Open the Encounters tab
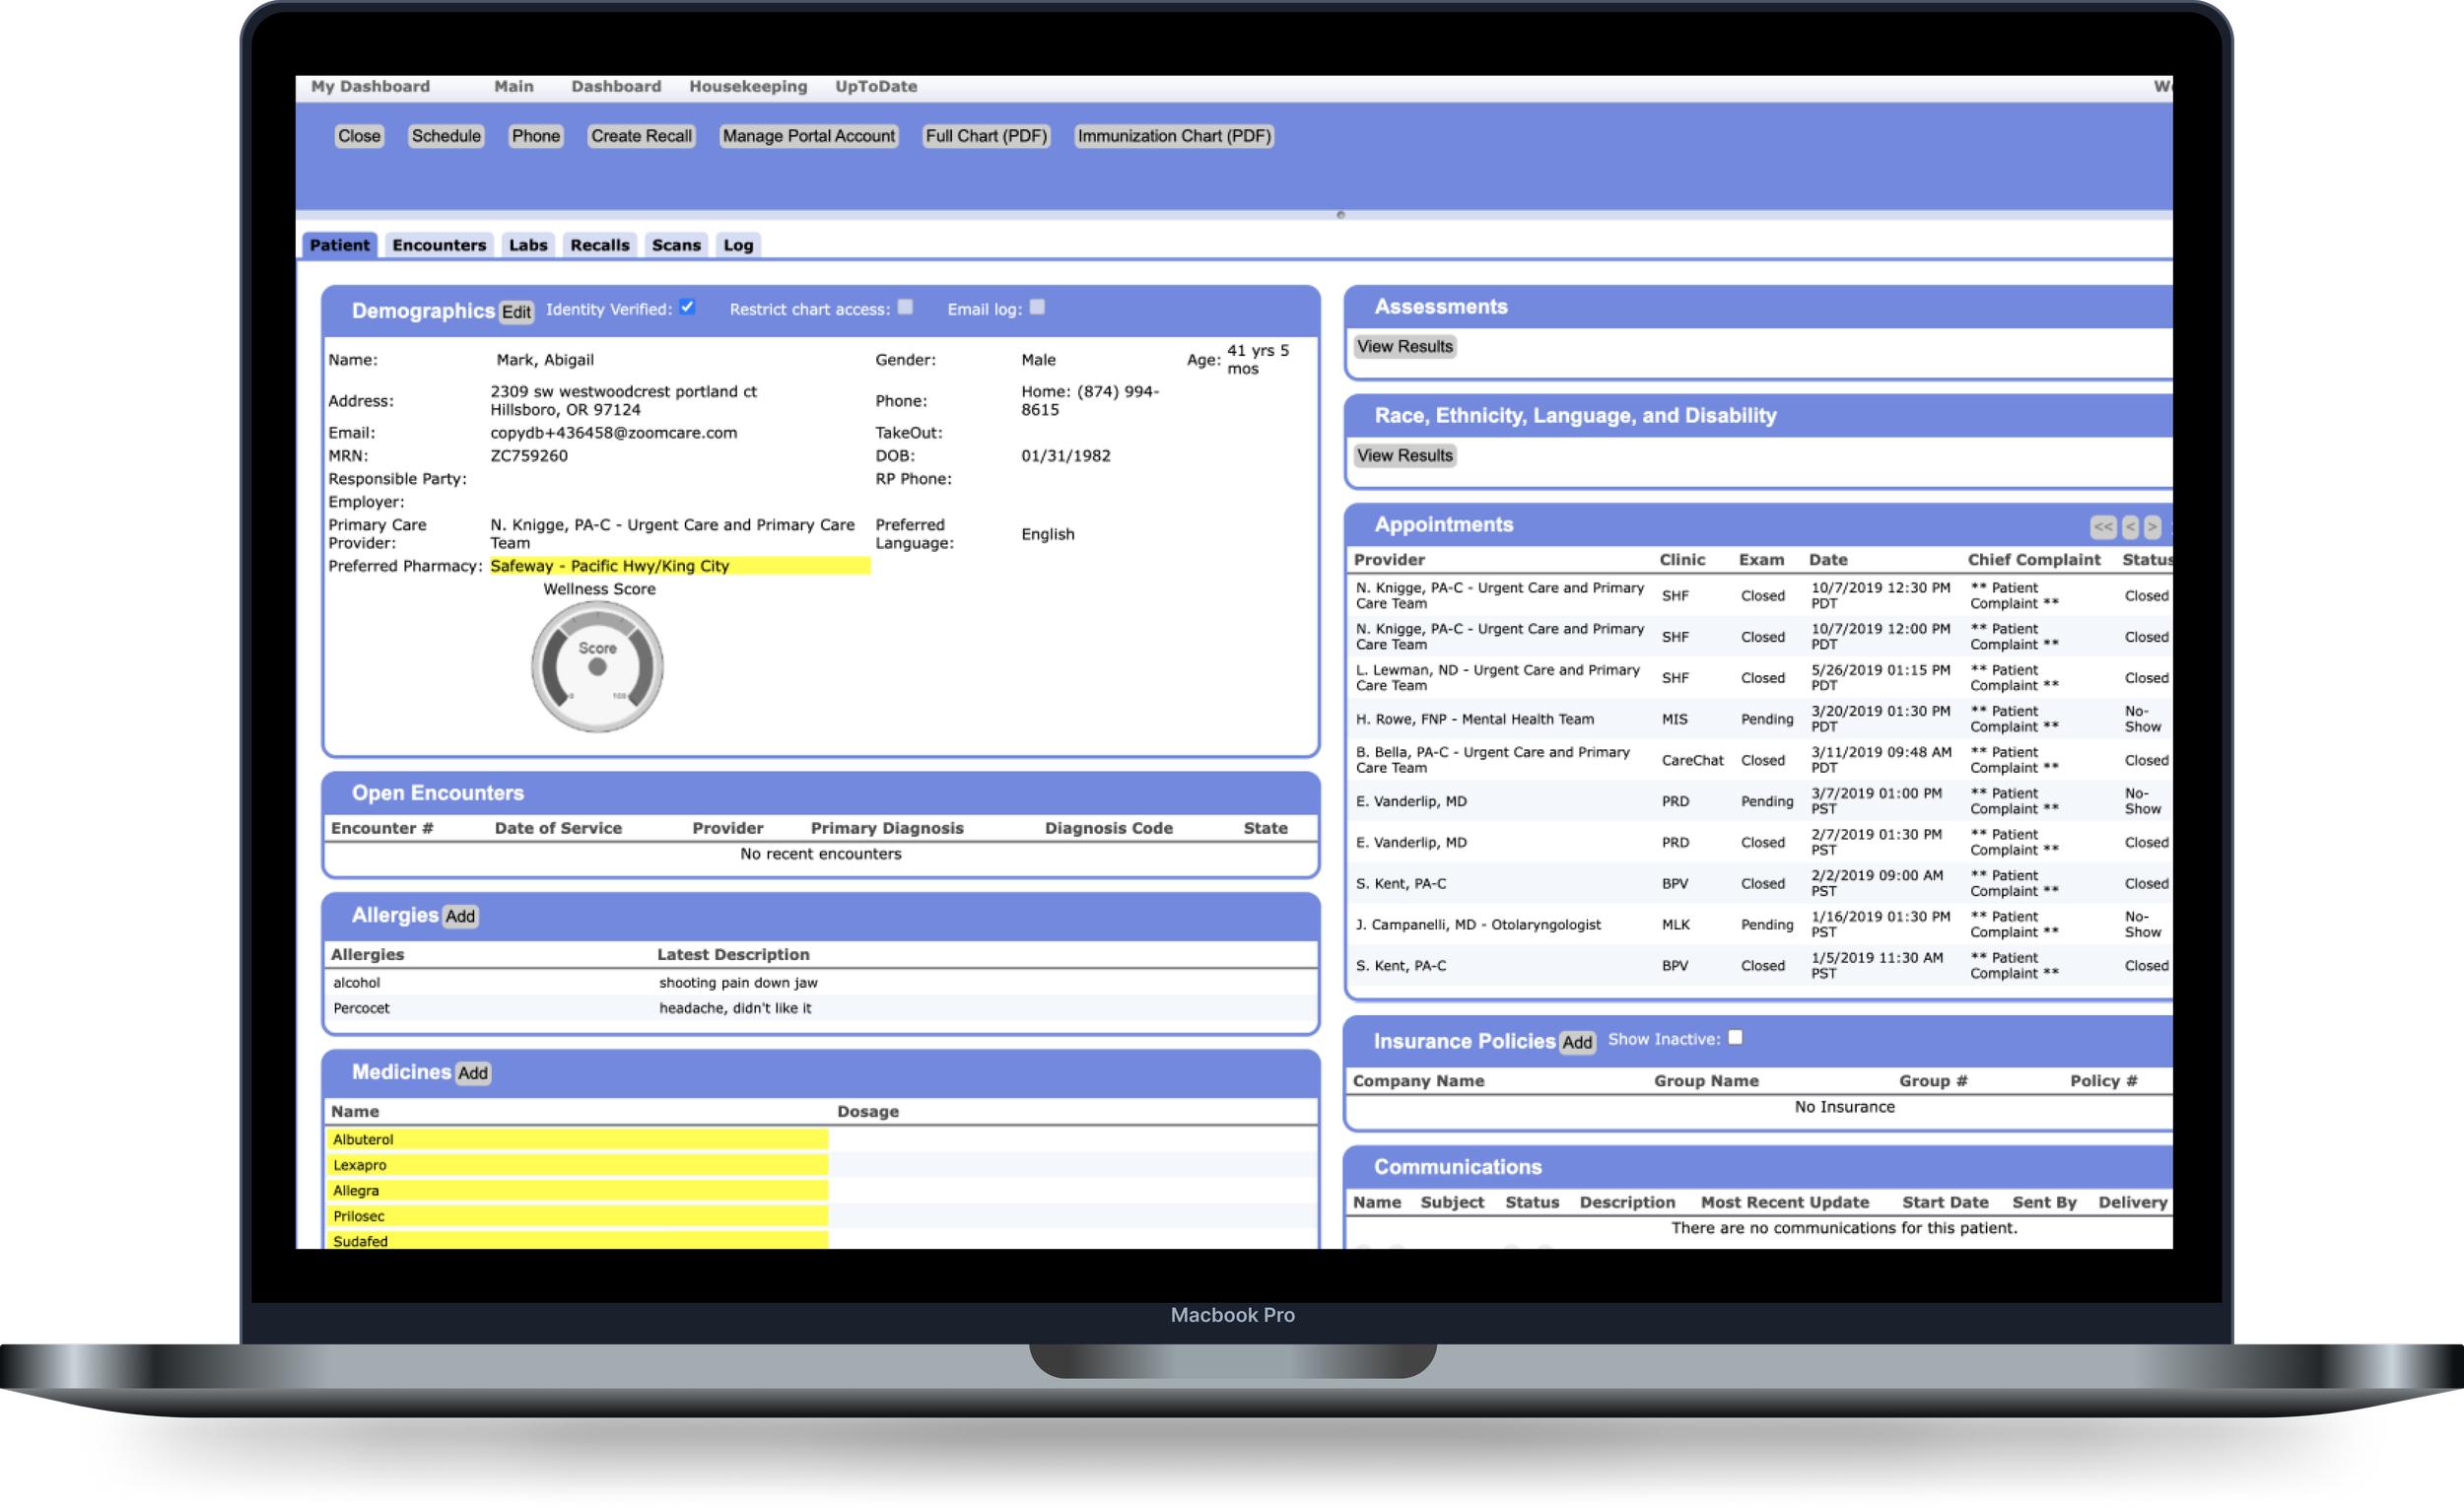The image size is (2464, 1511). coord(438,245)
